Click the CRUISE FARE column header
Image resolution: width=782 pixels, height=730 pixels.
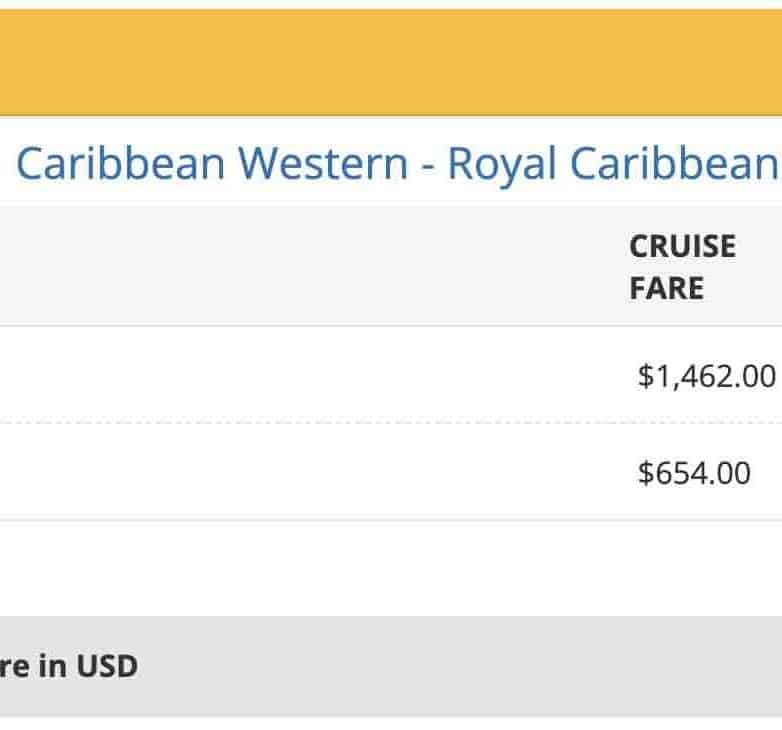tap(682, 267)
